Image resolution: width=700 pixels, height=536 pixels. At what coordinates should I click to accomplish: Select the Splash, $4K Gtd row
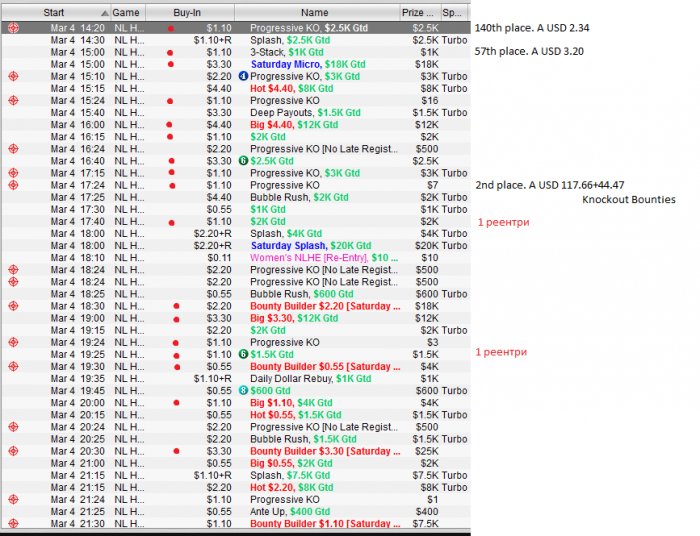[x=236, y=233]
